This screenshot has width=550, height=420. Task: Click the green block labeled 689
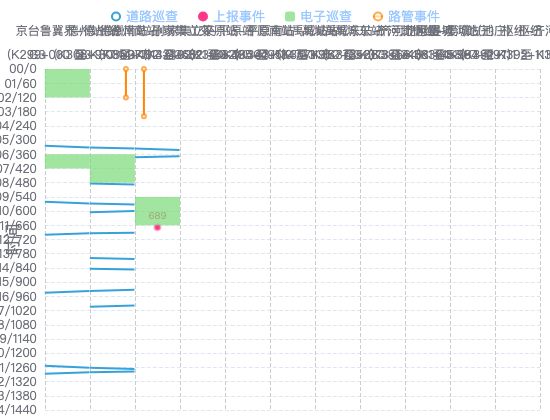[158, 211]
